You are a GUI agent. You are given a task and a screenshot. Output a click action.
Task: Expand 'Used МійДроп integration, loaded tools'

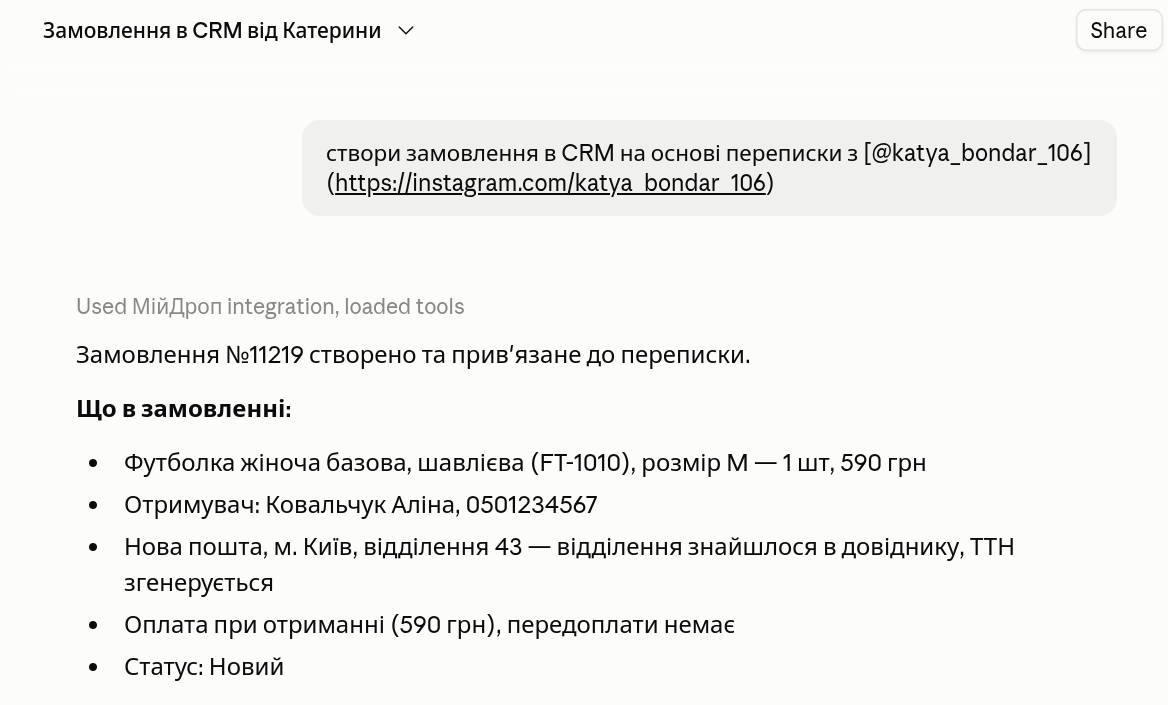(270, 306)
